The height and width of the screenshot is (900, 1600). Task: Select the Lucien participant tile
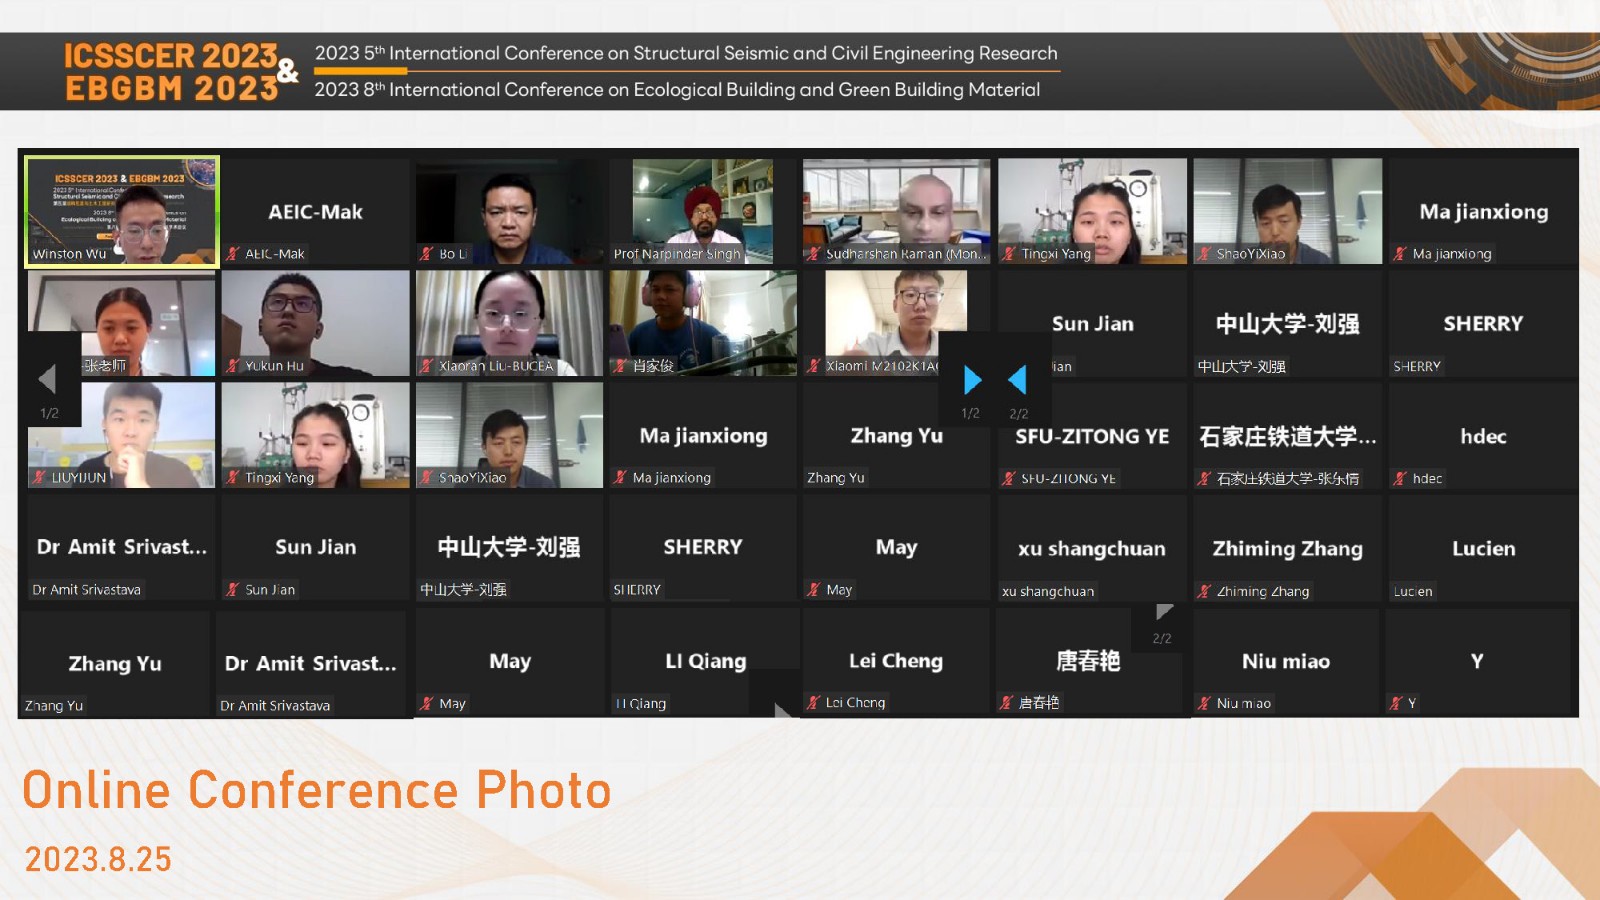(1483, 548)
